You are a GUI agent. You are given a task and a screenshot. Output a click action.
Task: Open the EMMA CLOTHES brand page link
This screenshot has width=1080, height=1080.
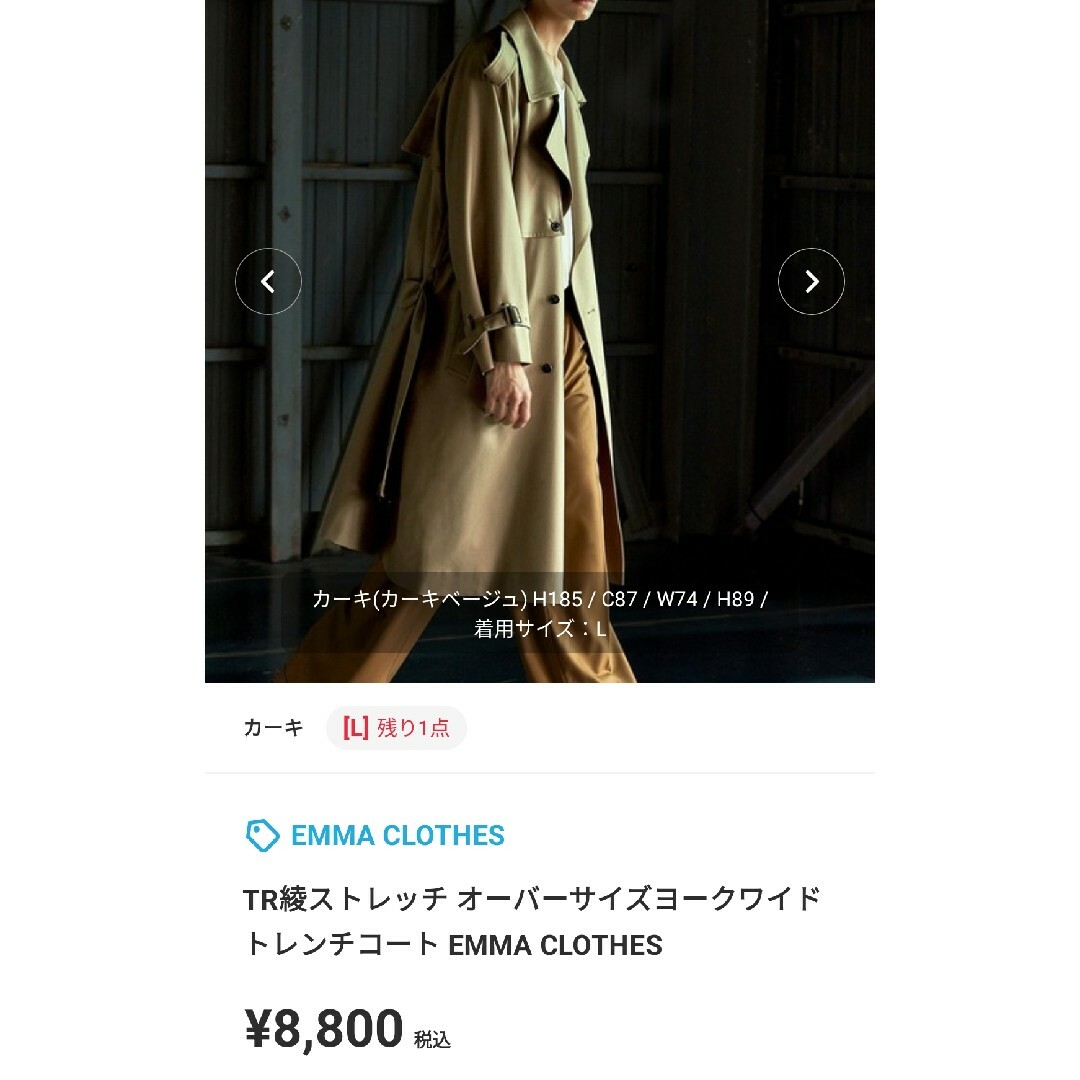click(x=397, y=835)
